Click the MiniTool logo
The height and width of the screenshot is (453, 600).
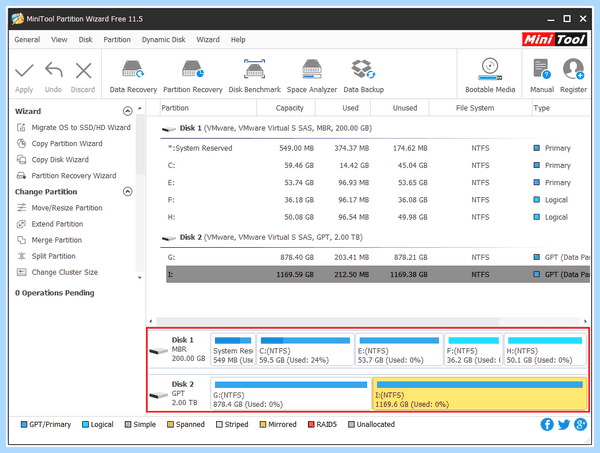coord(554,39)
